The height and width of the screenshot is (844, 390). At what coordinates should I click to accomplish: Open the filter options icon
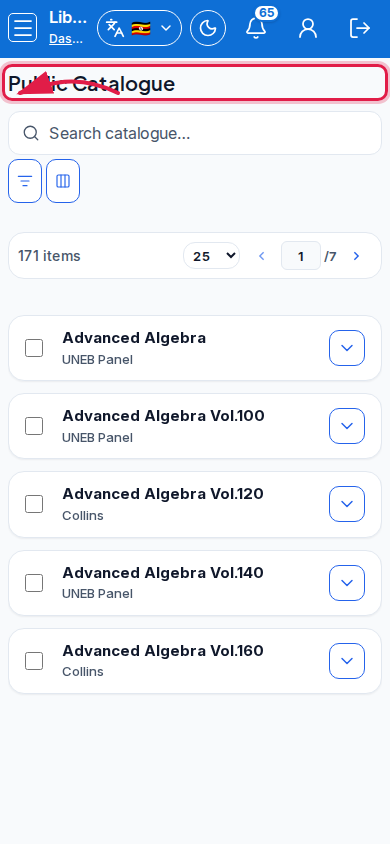25,181
